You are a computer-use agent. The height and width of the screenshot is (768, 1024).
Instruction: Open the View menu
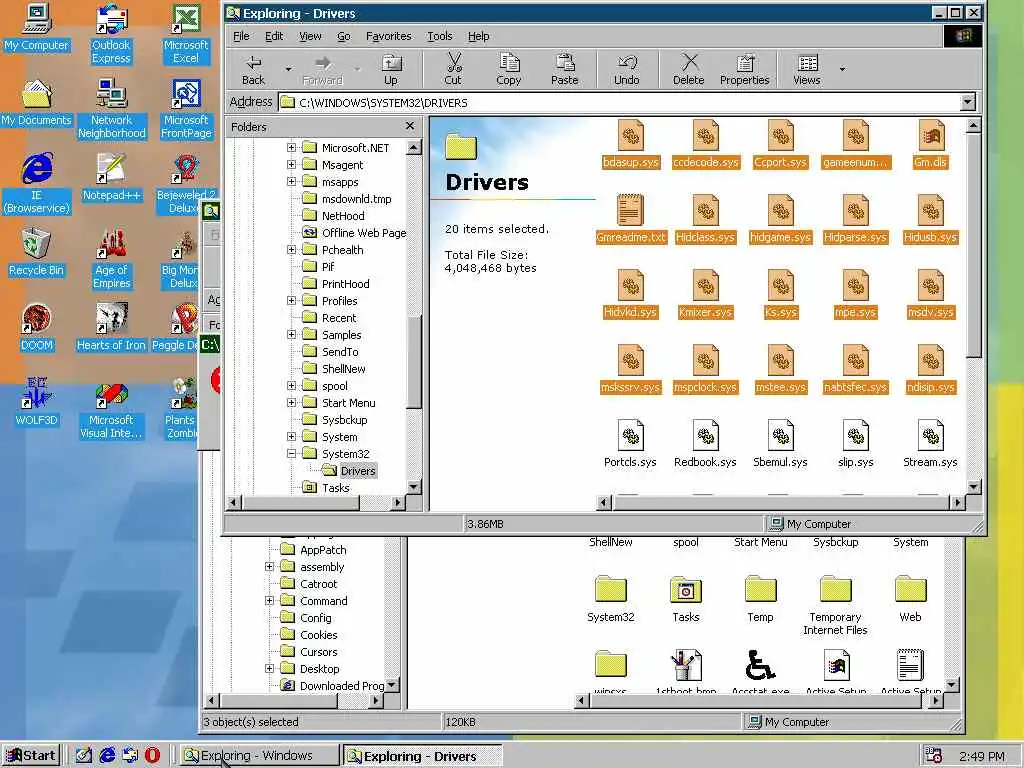point(310,36)
